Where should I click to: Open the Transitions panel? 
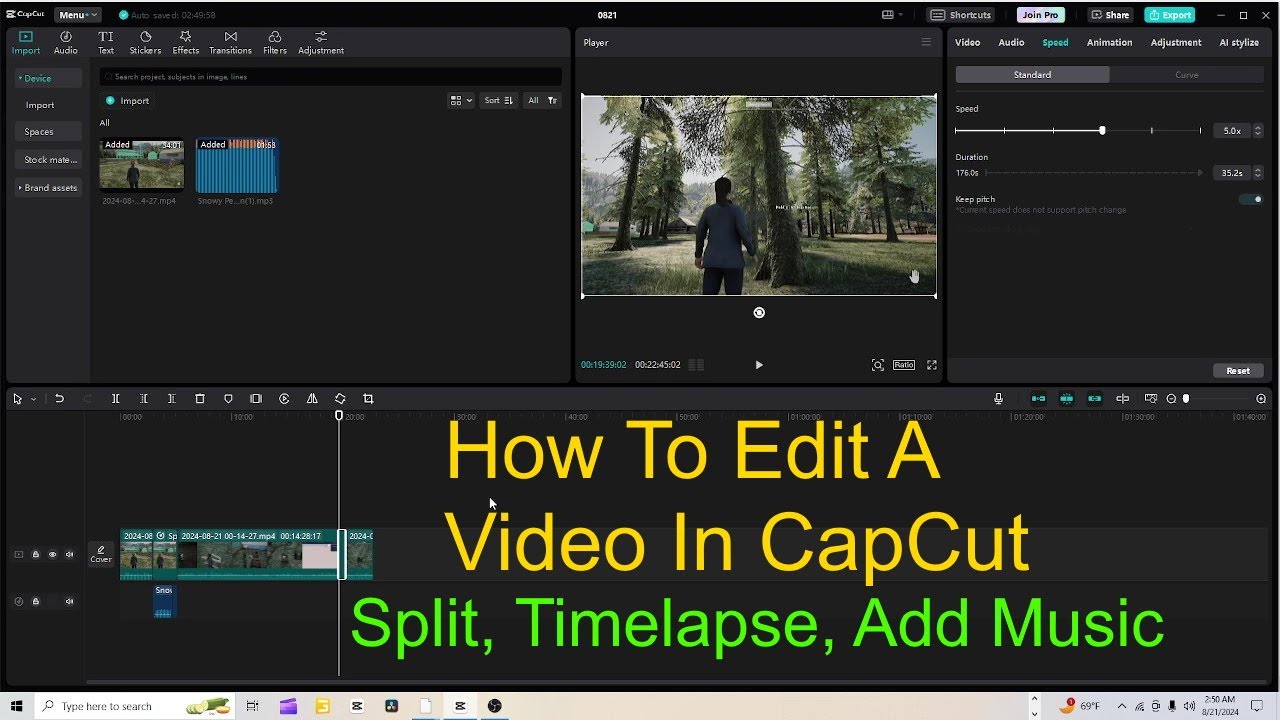pos(230,42)
